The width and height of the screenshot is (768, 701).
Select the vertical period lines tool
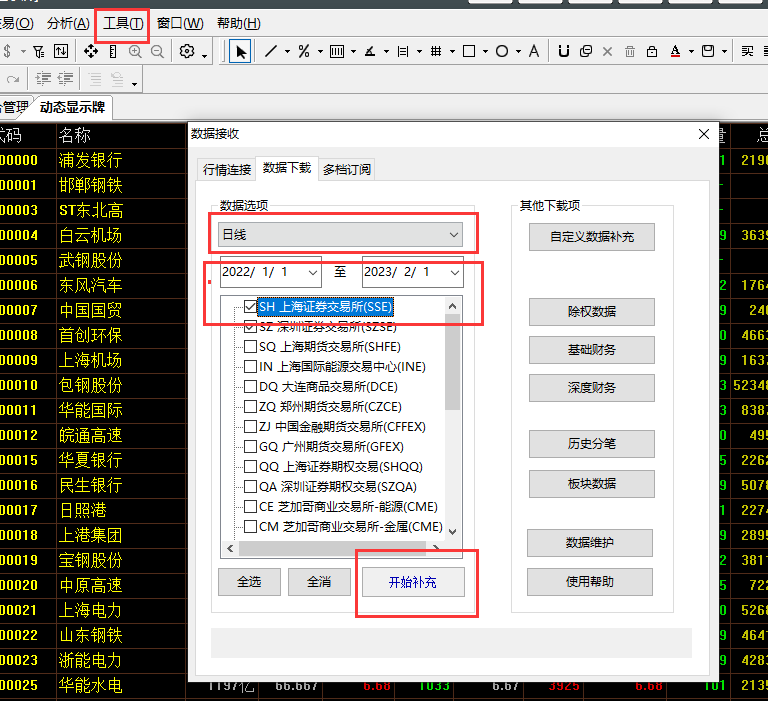(x=337, y=51)
